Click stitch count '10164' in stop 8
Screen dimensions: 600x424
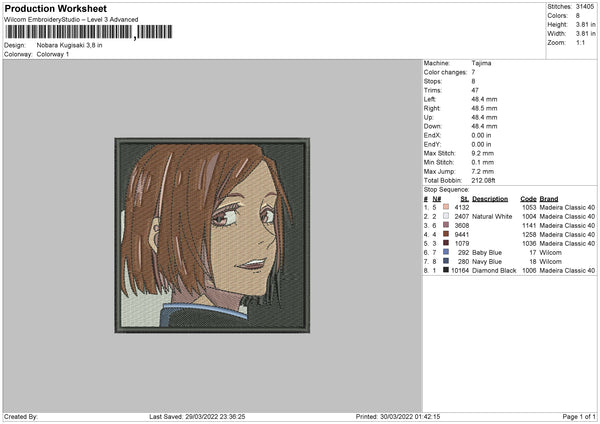460,270
